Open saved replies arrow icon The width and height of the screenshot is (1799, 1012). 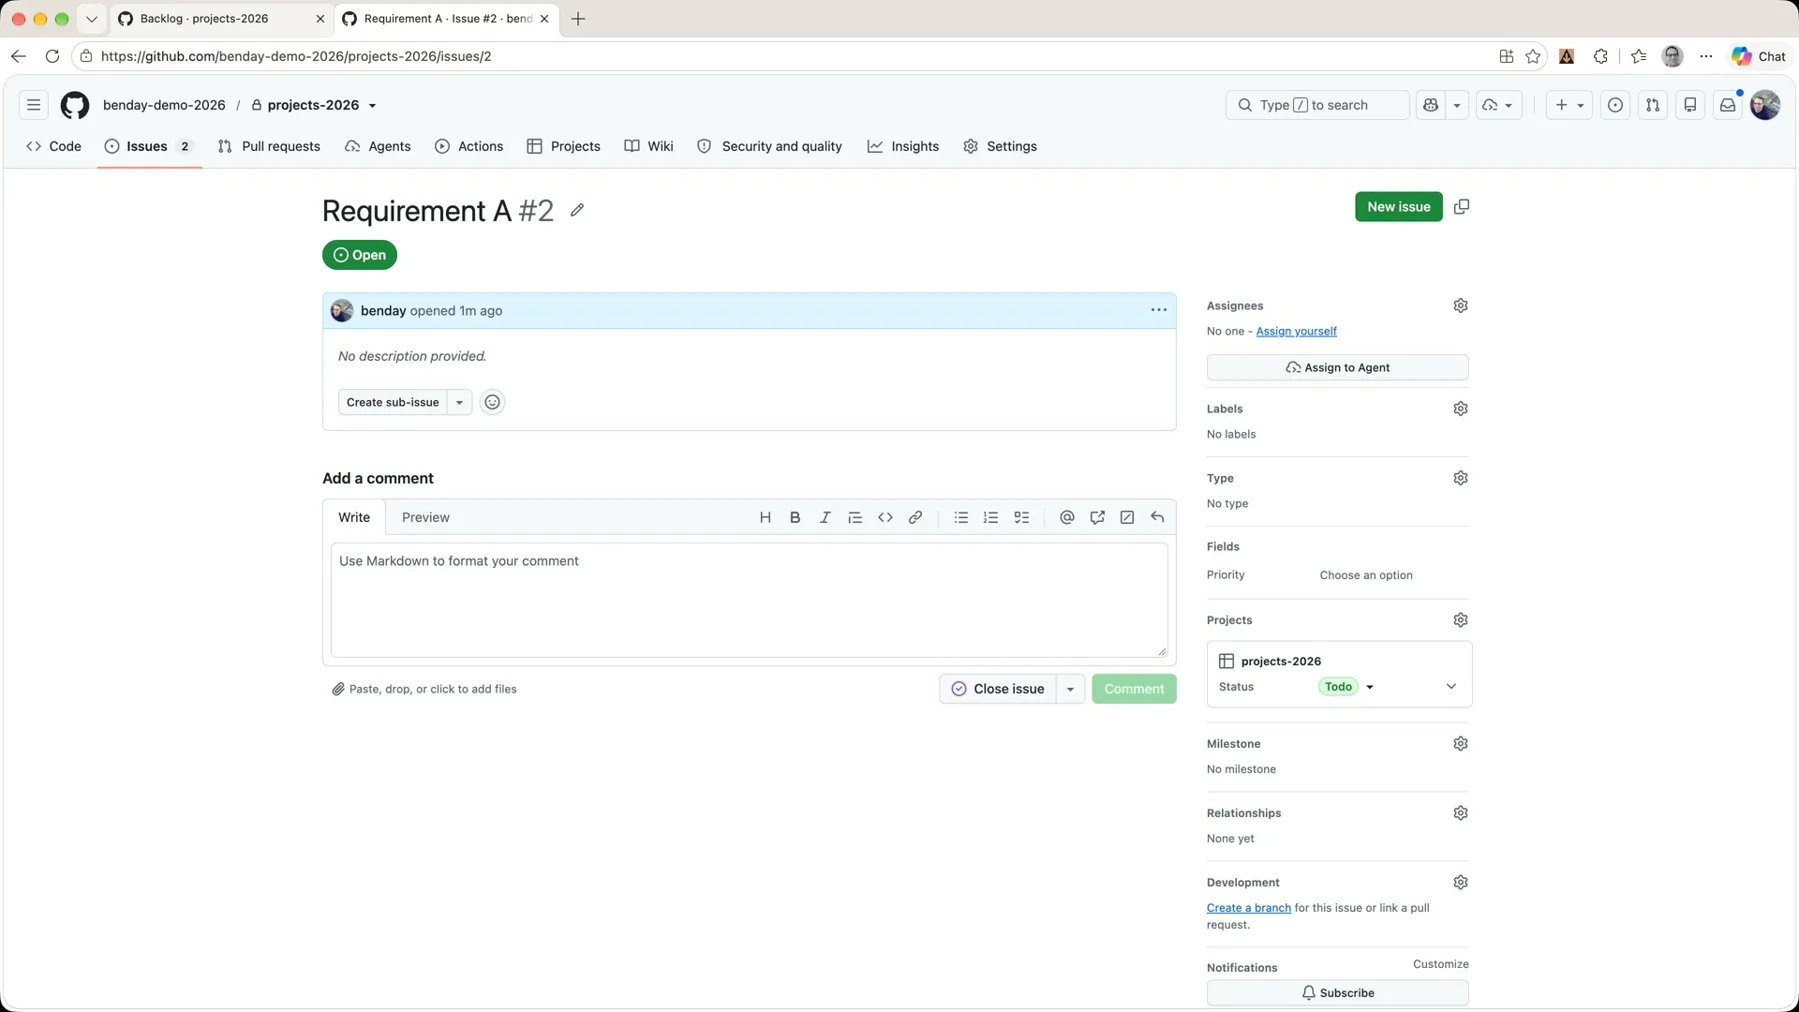tap(1157, 517)
